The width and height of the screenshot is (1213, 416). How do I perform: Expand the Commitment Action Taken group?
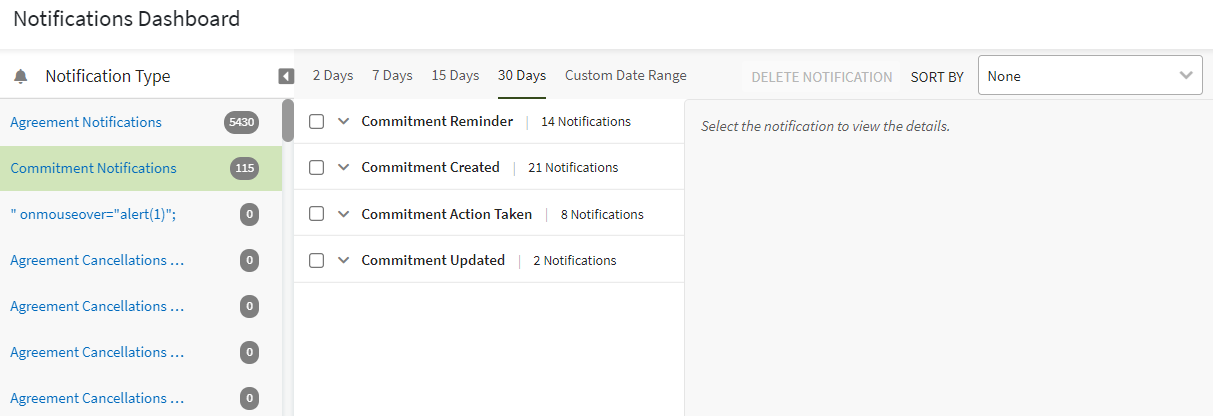click(x=344, y=214)
